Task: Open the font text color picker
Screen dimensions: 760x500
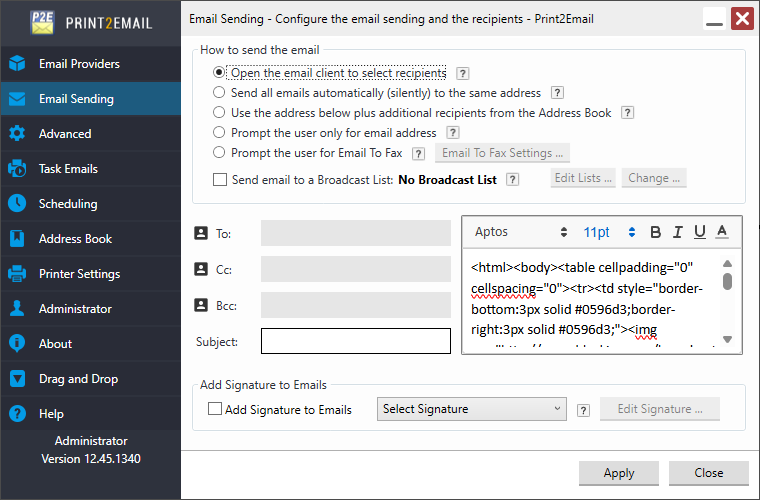Action: [722, 232]
